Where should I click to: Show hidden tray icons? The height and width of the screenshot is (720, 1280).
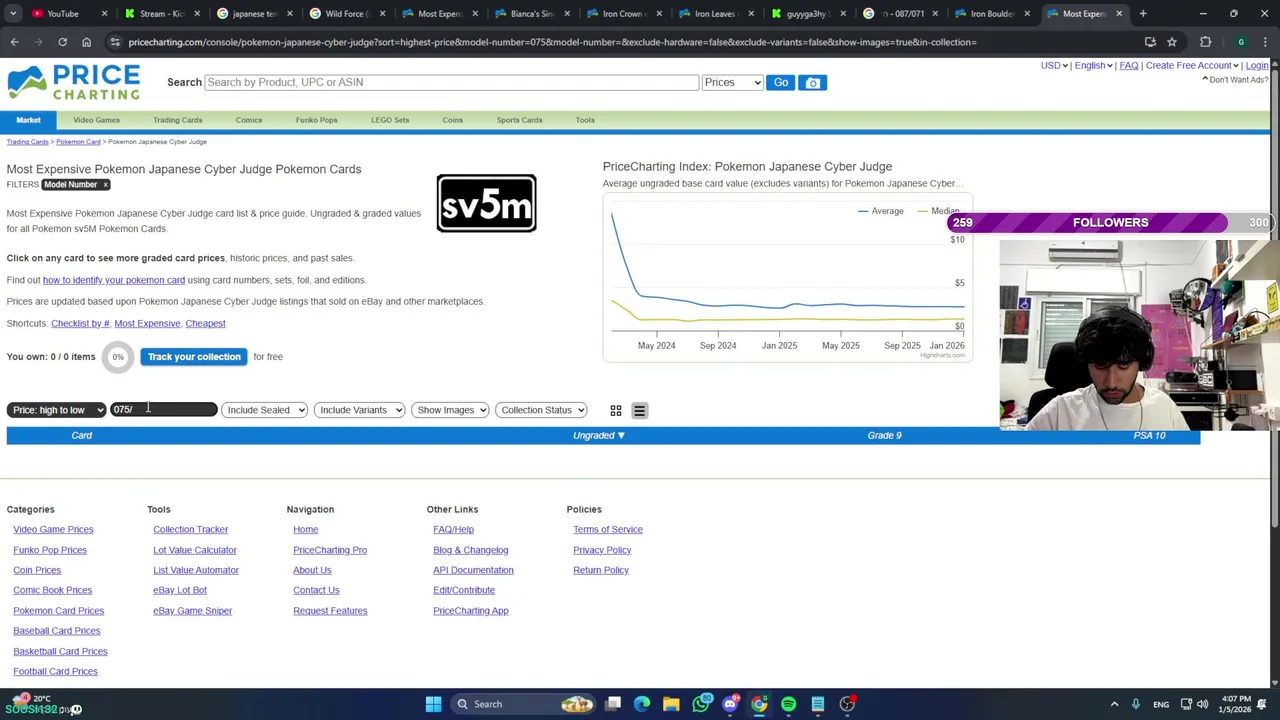click(1114, 704)
